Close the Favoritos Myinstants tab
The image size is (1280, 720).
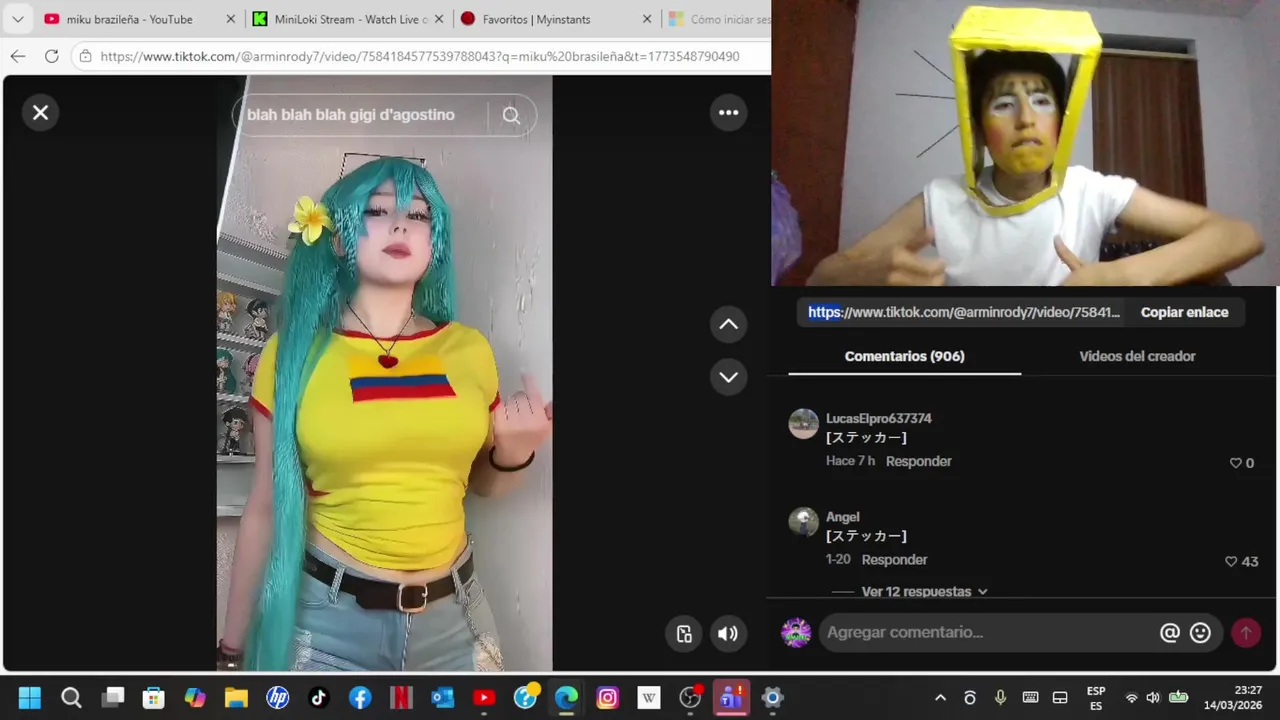tap(647, 19)
